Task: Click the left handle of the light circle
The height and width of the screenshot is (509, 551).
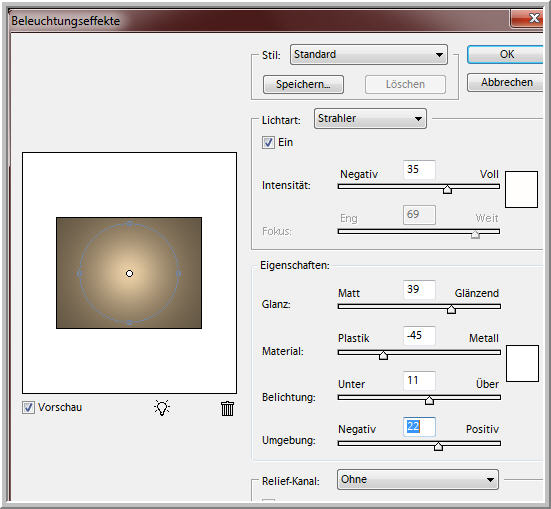Action: point(79,273)
